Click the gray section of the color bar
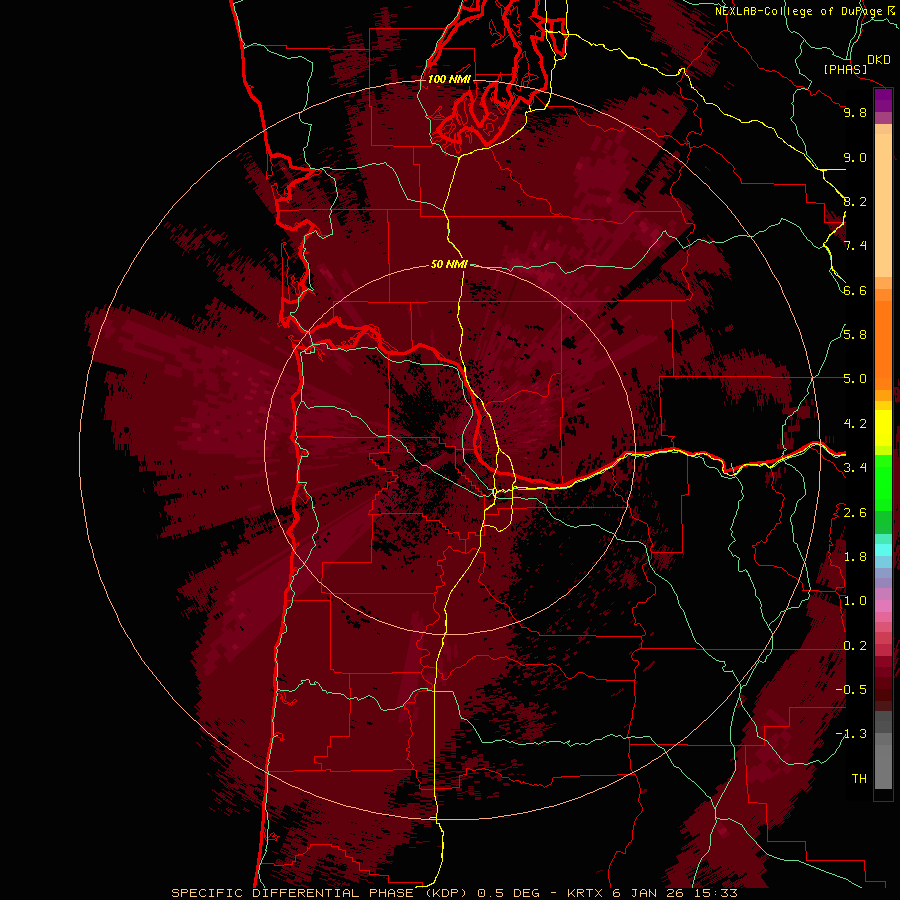Image resolution: width=900 pixels, height=900 pixels. (883, 749)
